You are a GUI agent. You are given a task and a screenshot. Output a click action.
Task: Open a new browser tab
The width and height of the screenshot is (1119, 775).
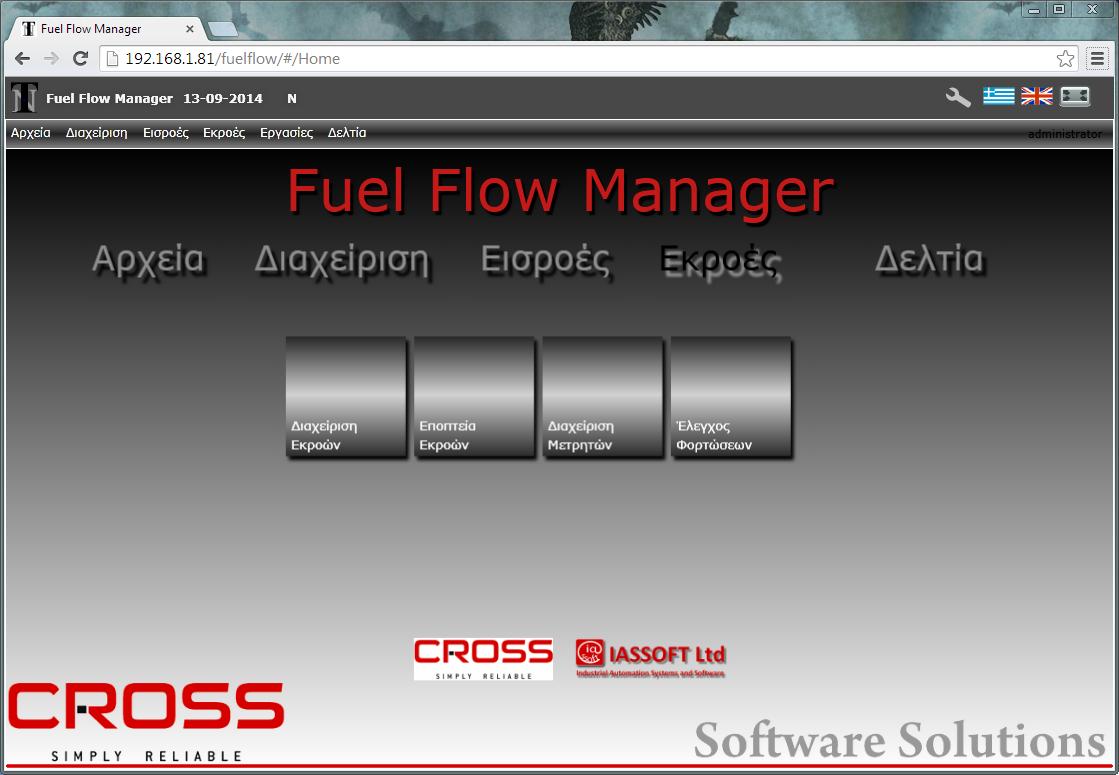coord(223,29)
